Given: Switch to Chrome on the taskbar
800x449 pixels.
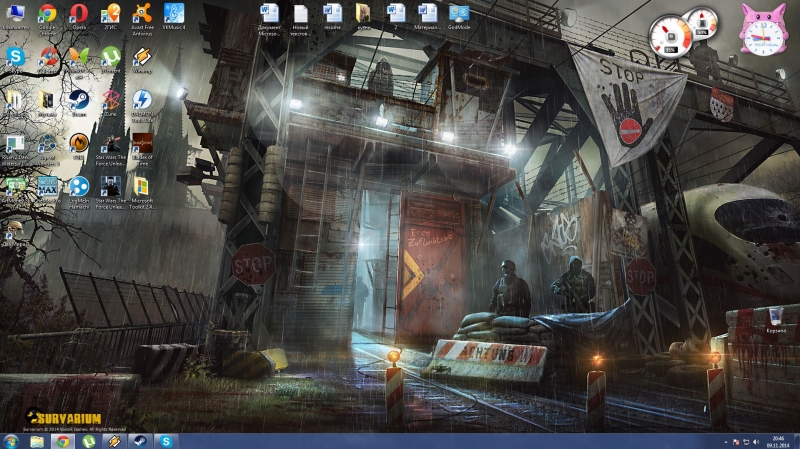Looking at the screenshot, I should tap(63, 441).
